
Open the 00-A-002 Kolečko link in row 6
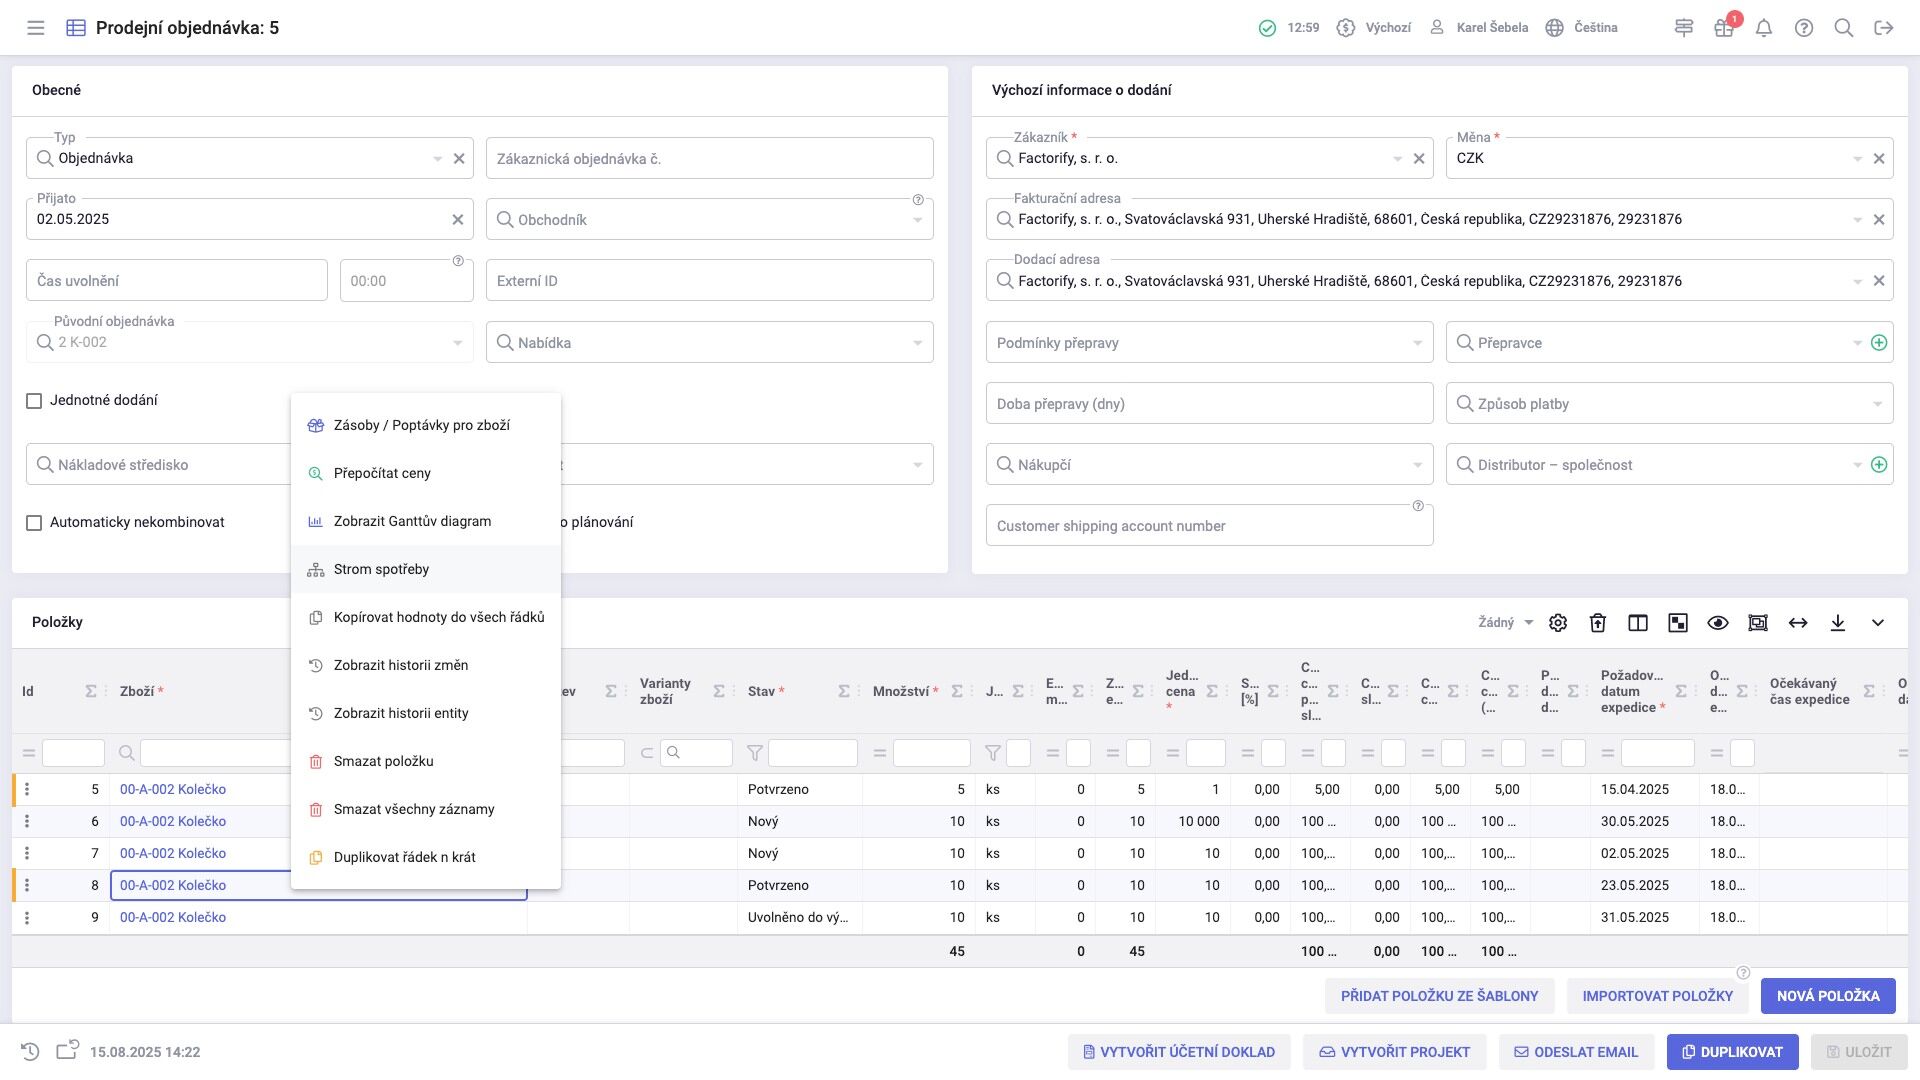click(x=173, y=821)
